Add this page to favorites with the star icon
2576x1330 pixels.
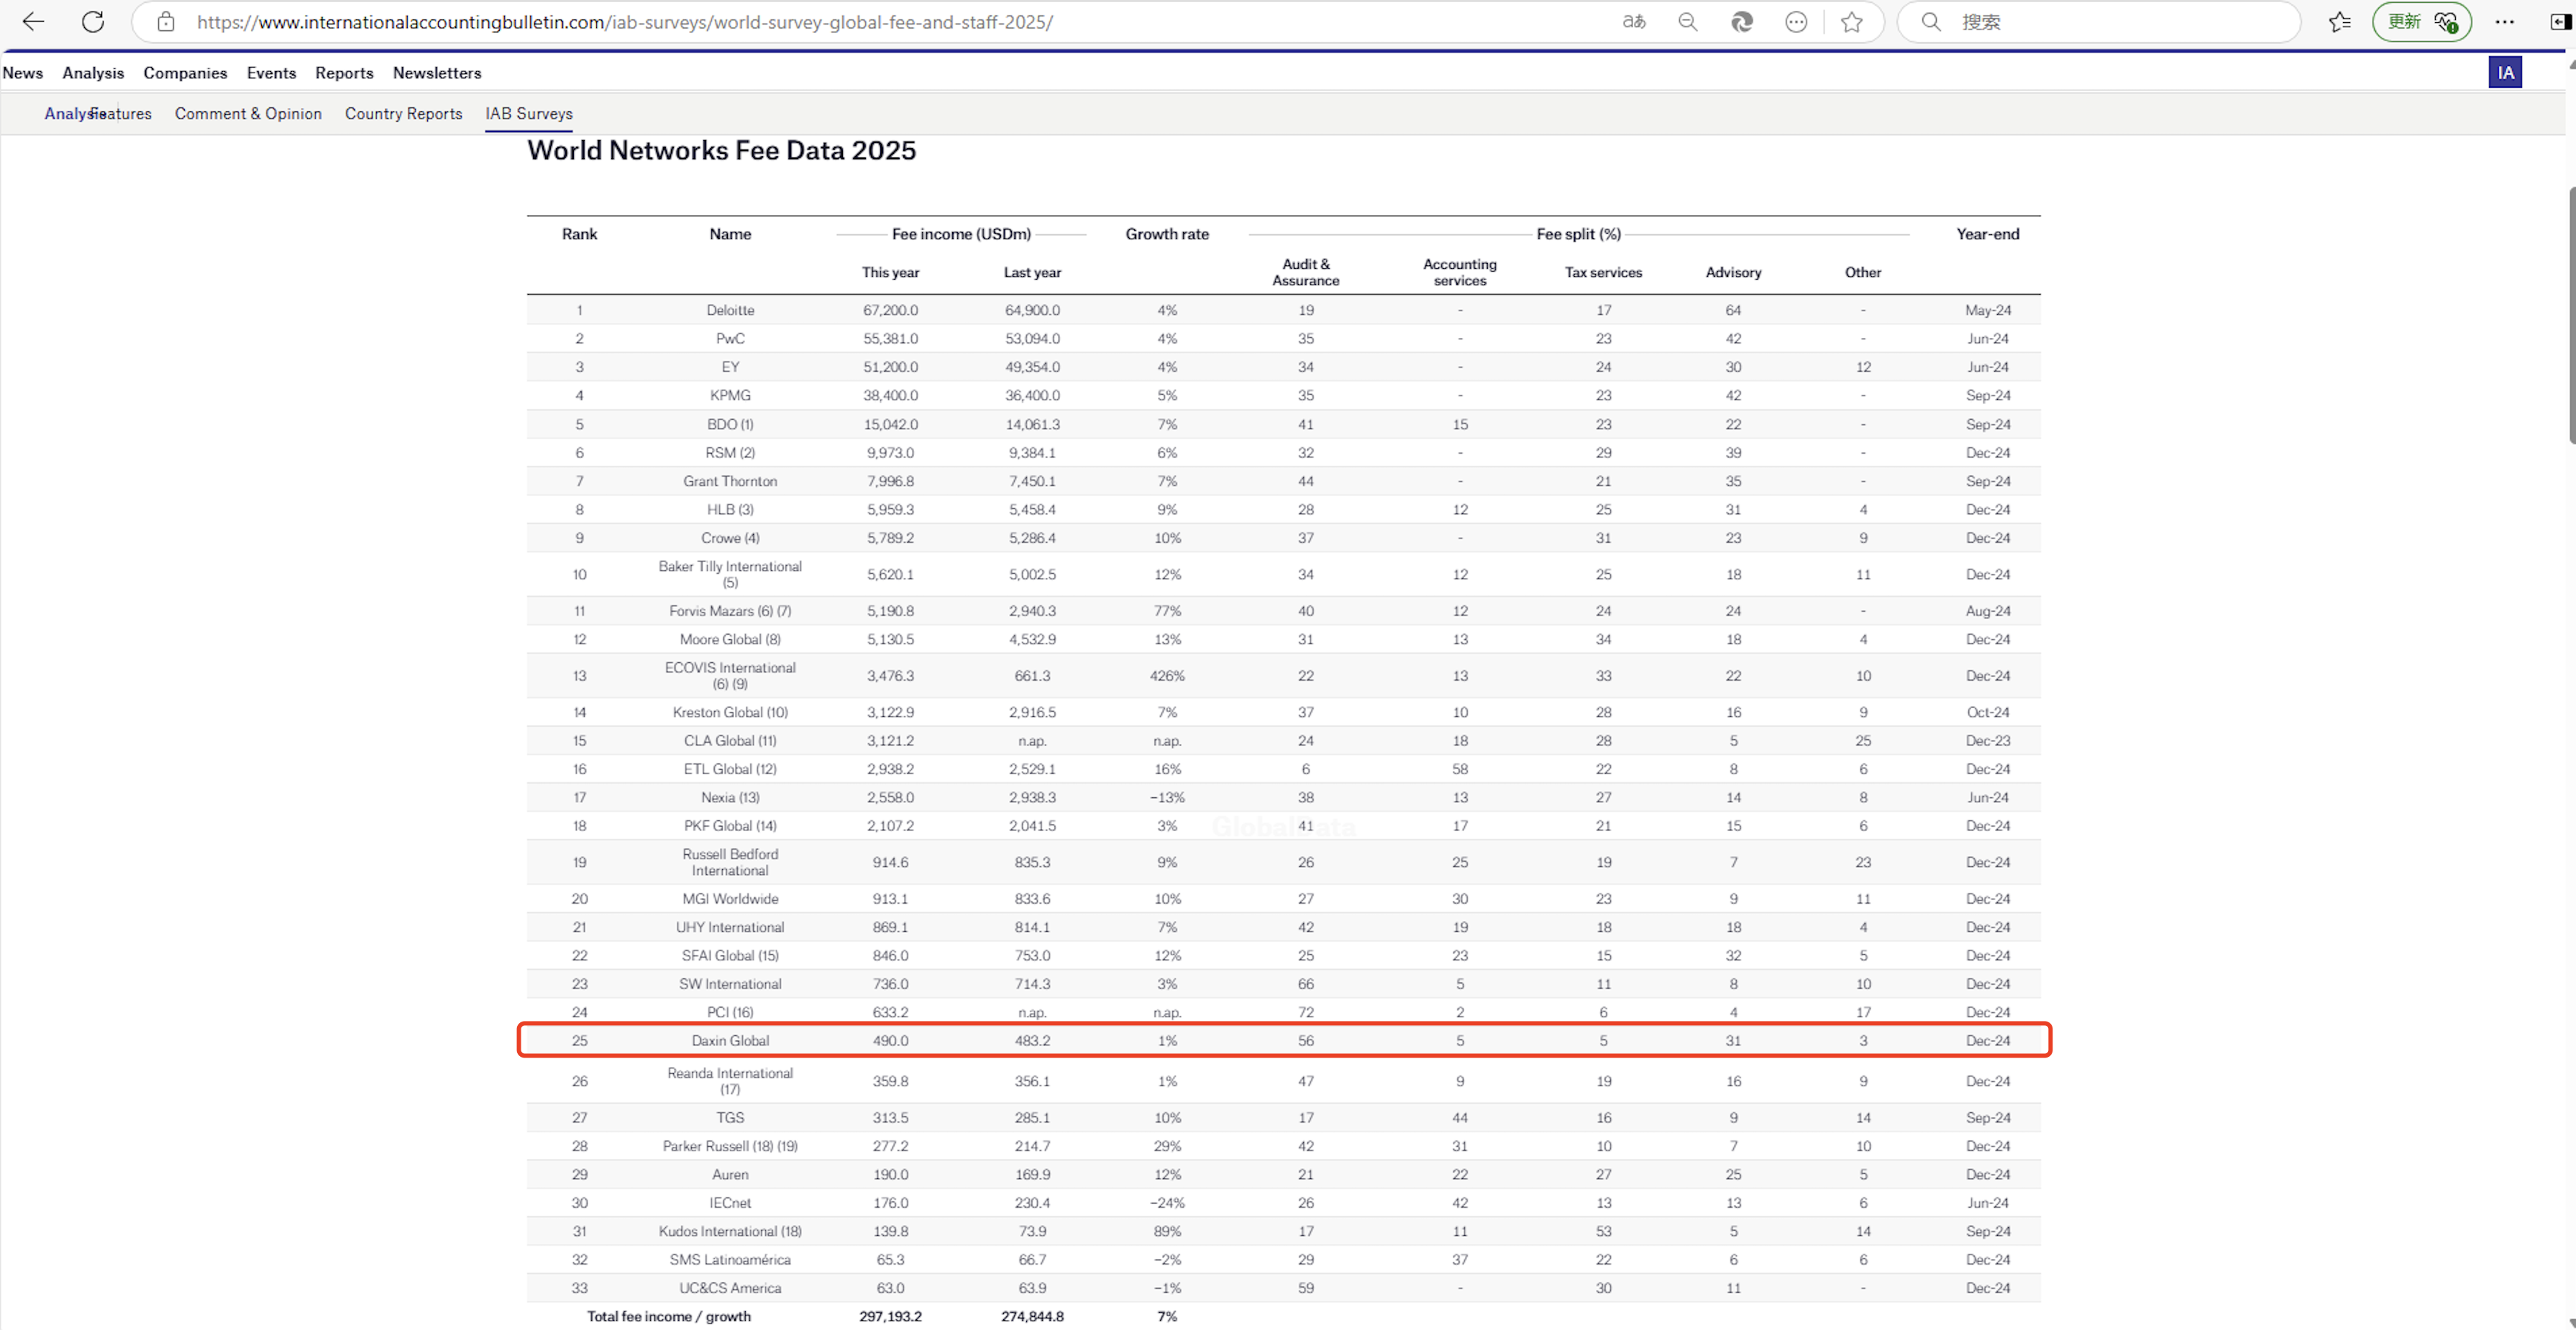pos(1852,21)
